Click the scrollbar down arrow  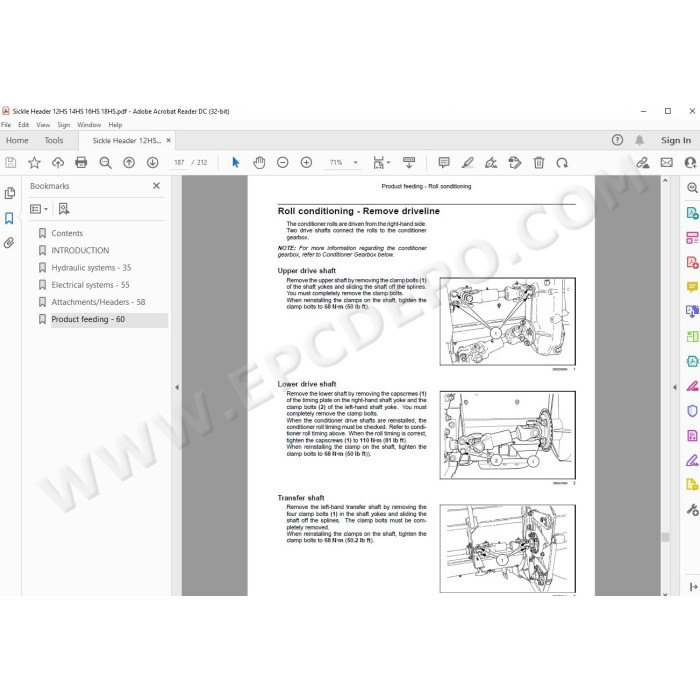[x=665, y=594]
